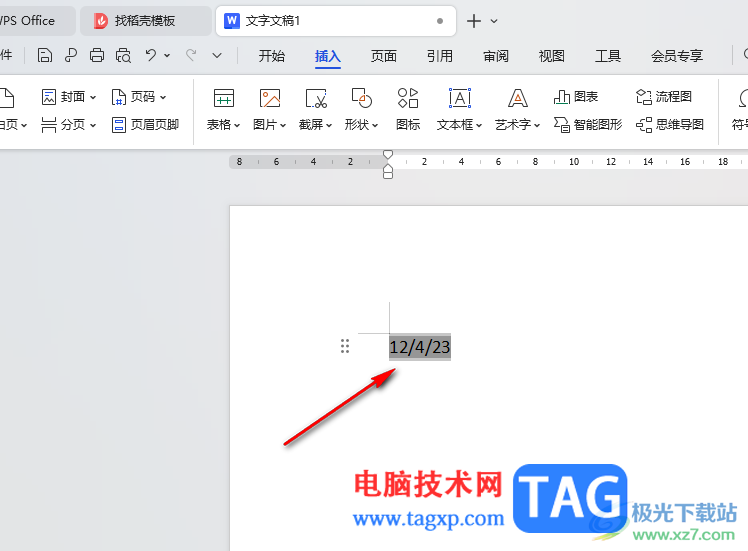Image resolution: width=748 pixels, height=551 pixels.
Task: Expand the 文本框 dropdown label
Action: tap(460, 125)
